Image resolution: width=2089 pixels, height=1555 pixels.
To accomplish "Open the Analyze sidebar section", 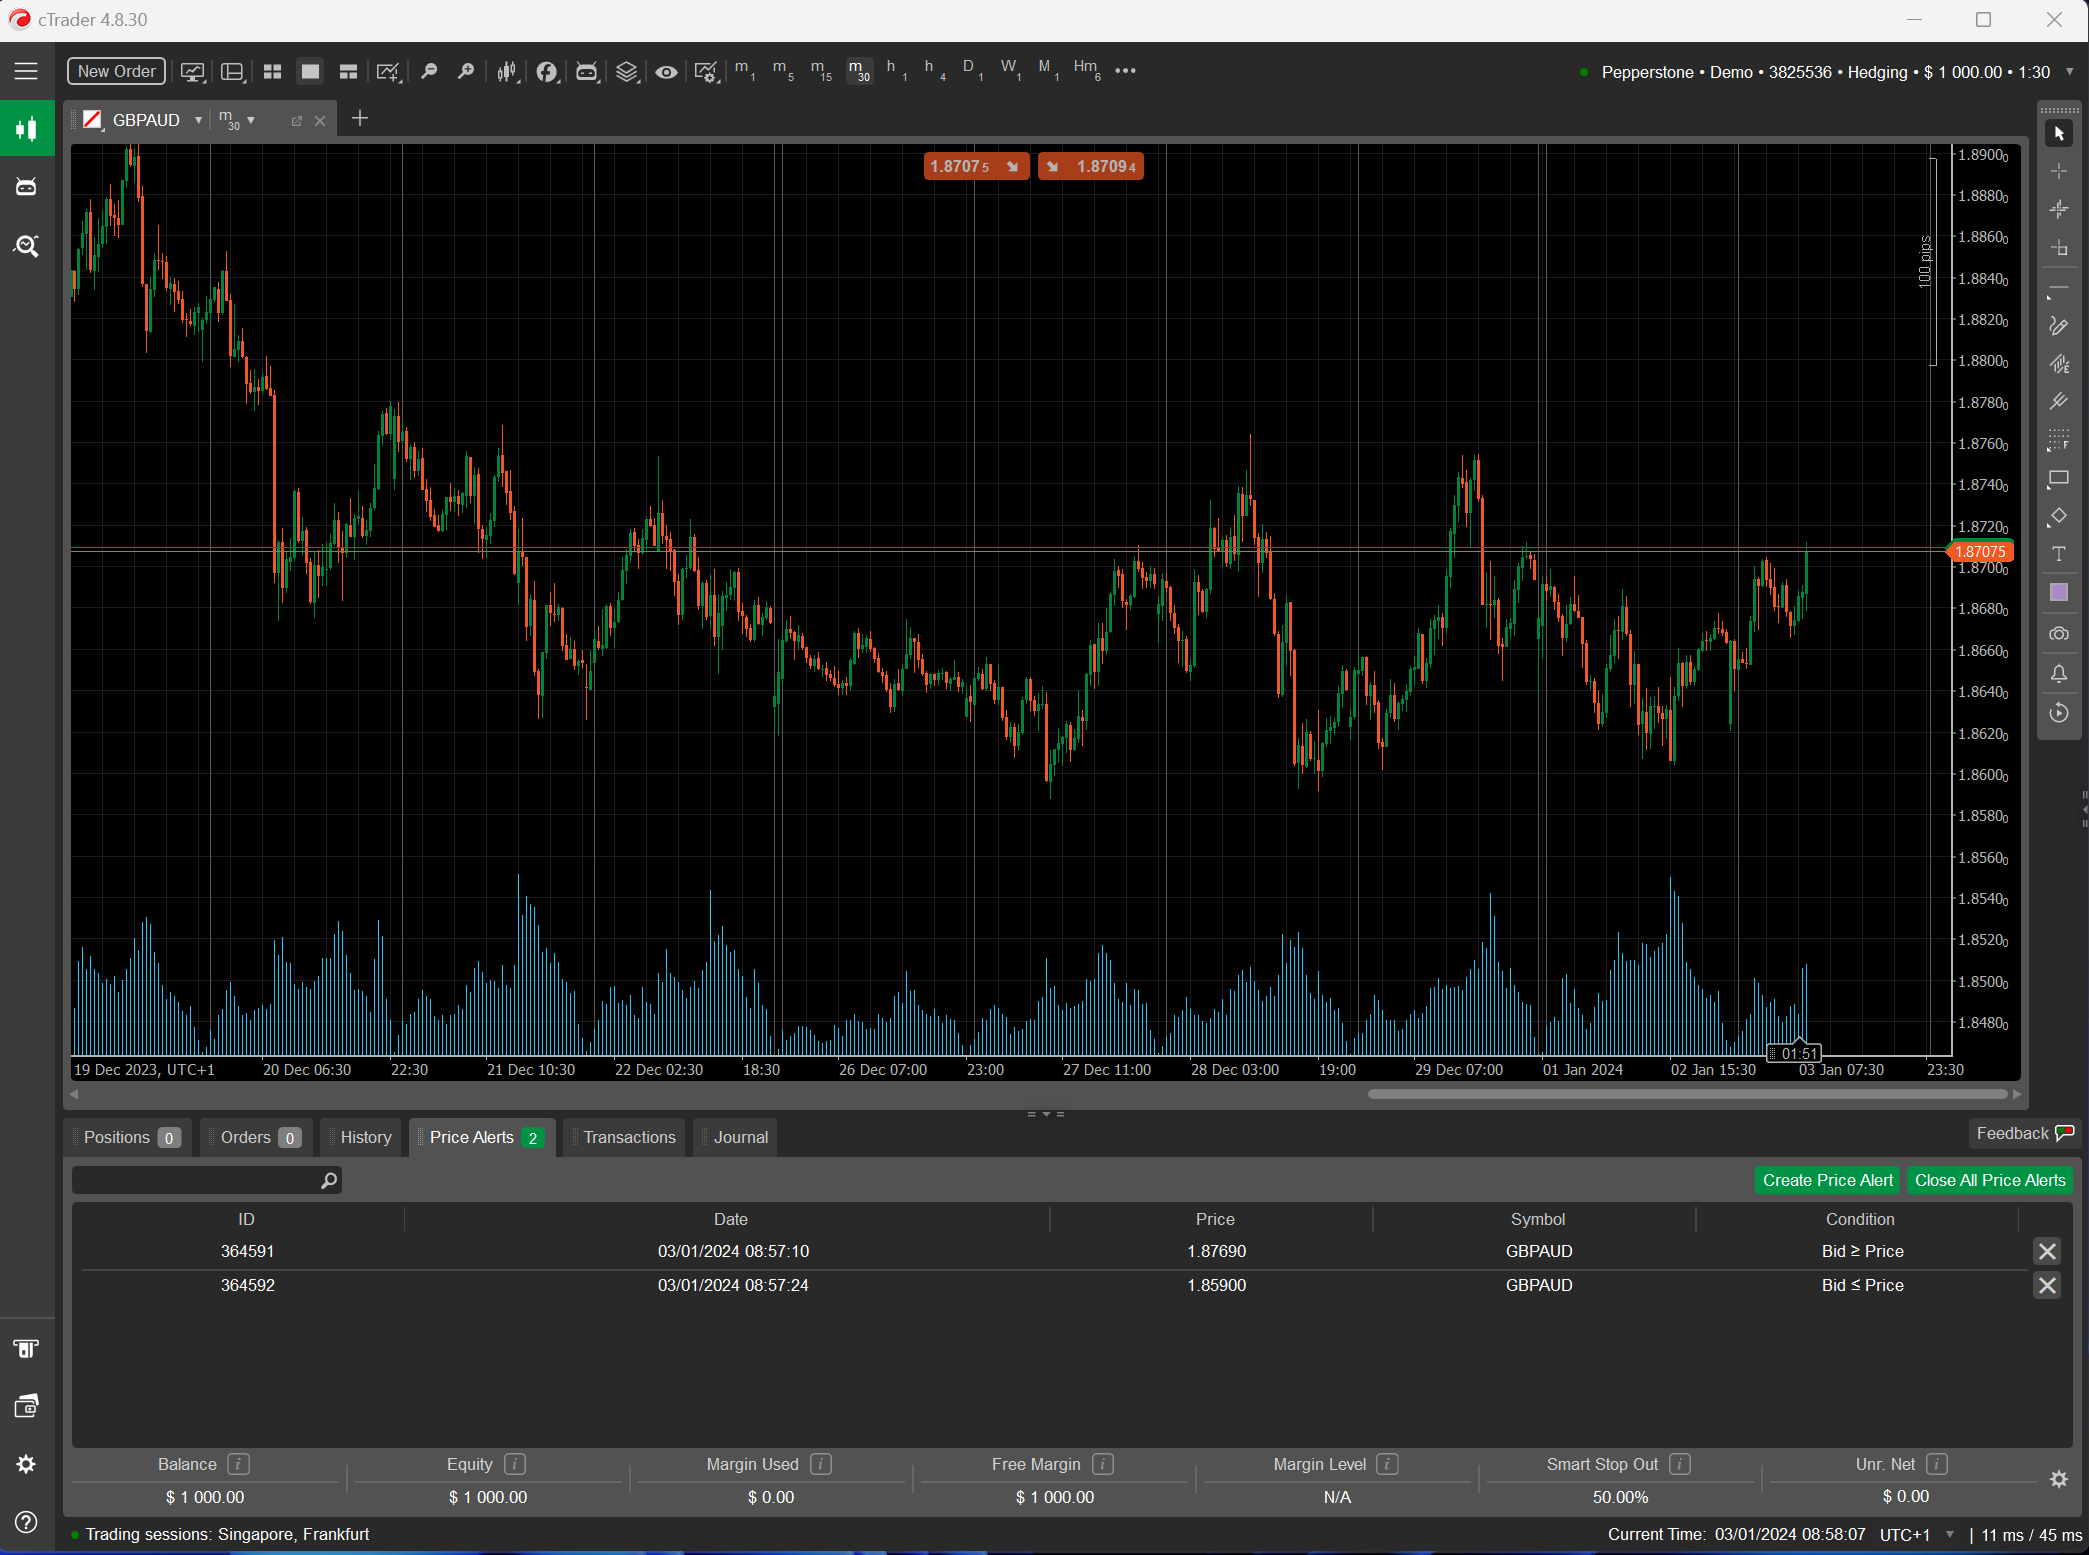I will tap(27, 246).
